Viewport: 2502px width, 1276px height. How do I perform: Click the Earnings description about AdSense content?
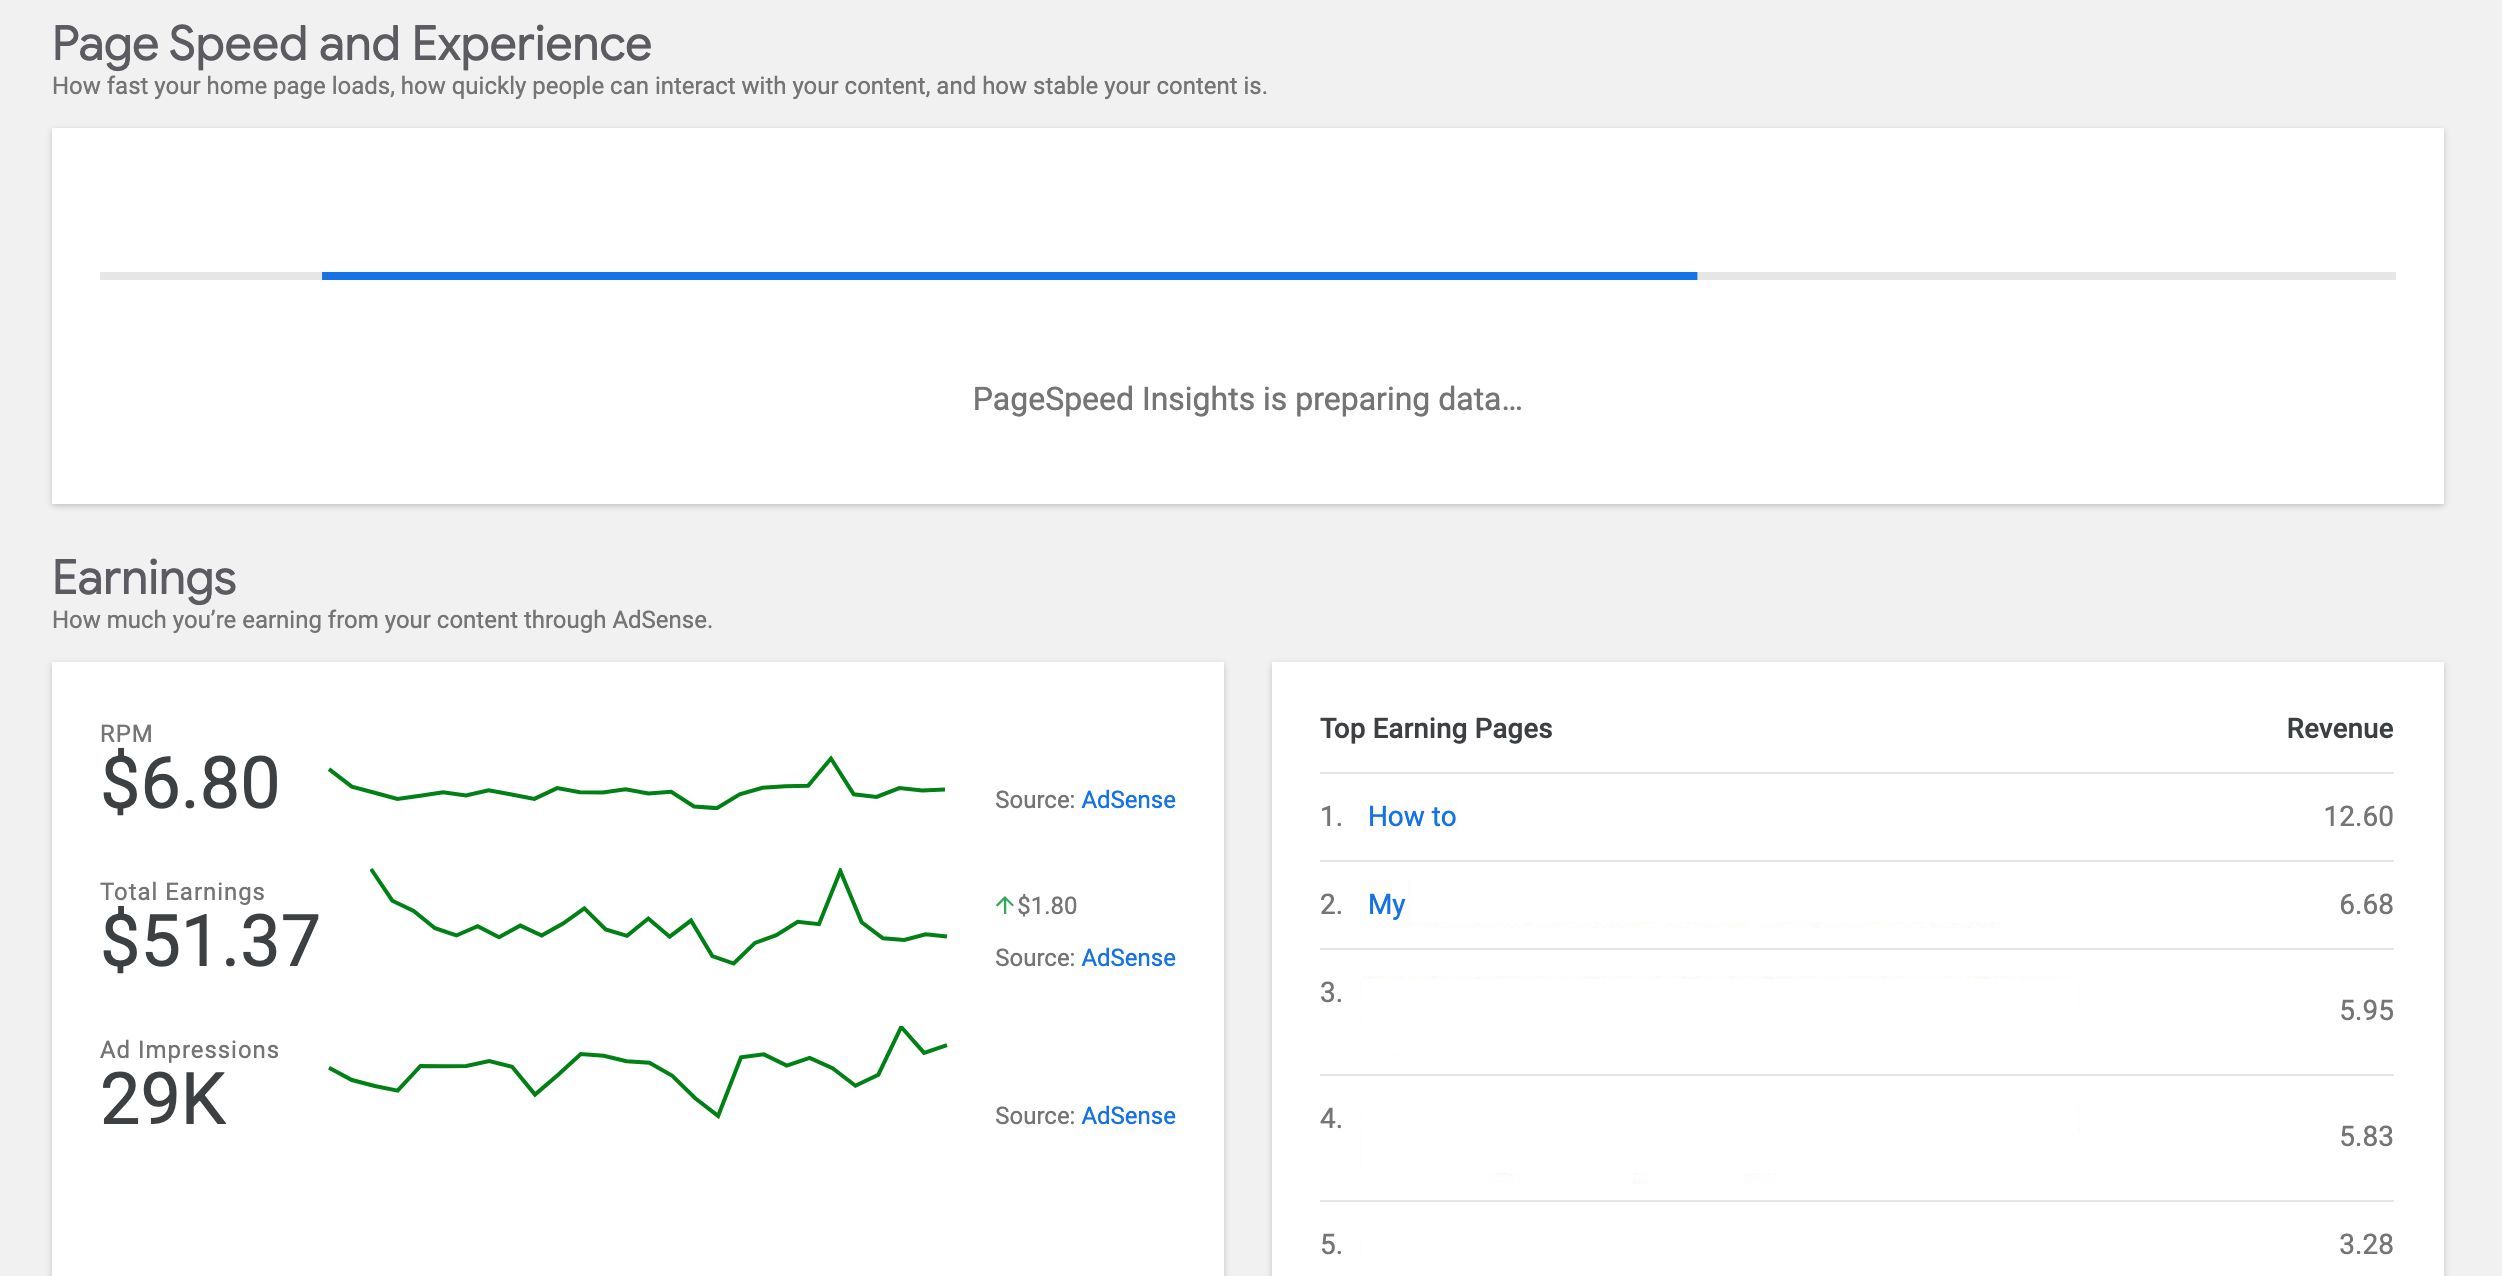[382, 621]
